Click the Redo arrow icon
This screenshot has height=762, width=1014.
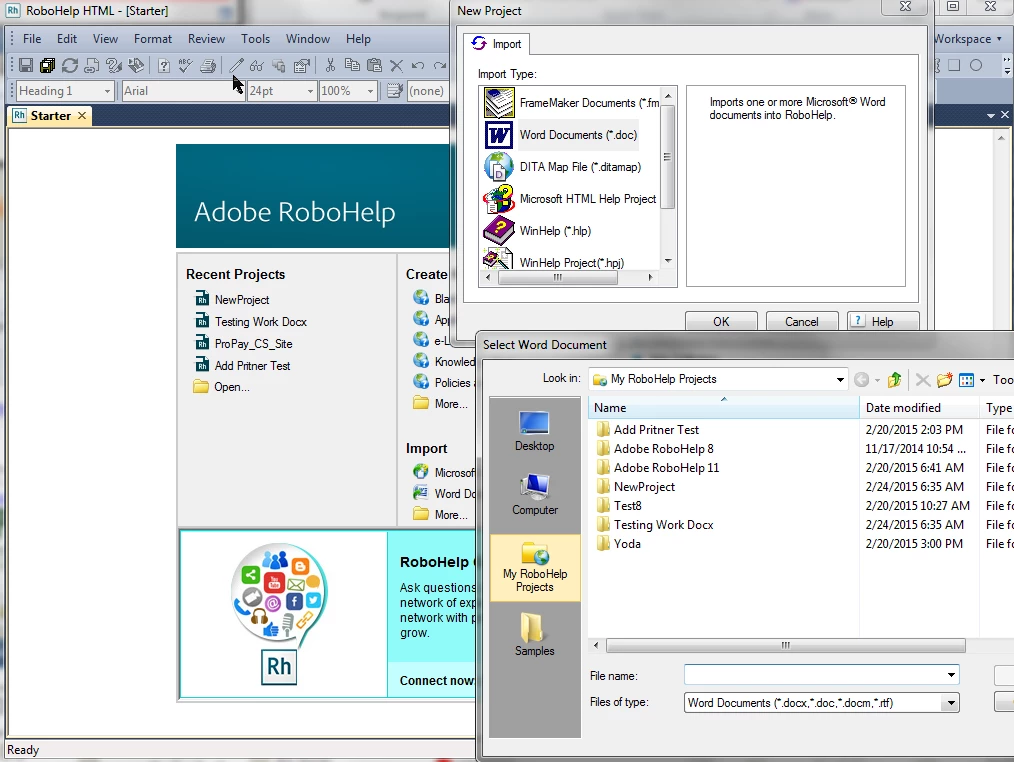coord(440,65)
